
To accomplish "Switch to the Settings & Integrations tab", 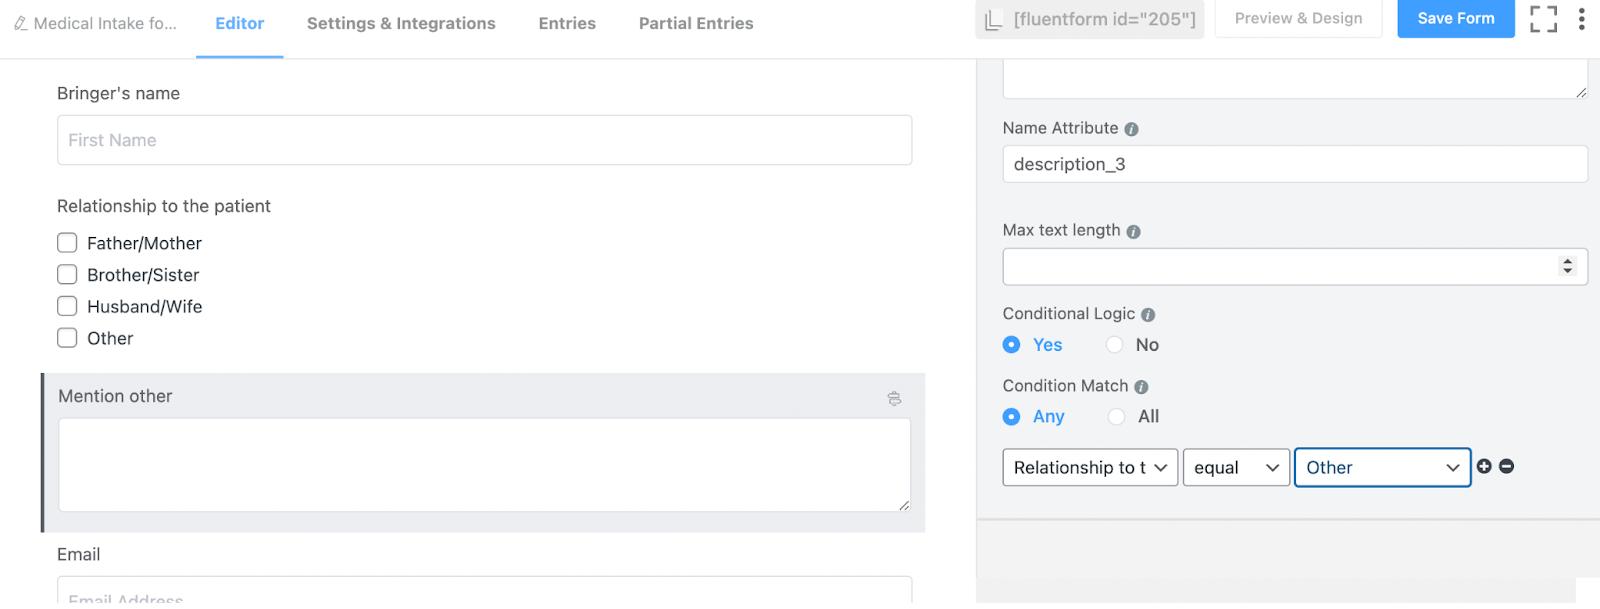I will pos(401,23).
